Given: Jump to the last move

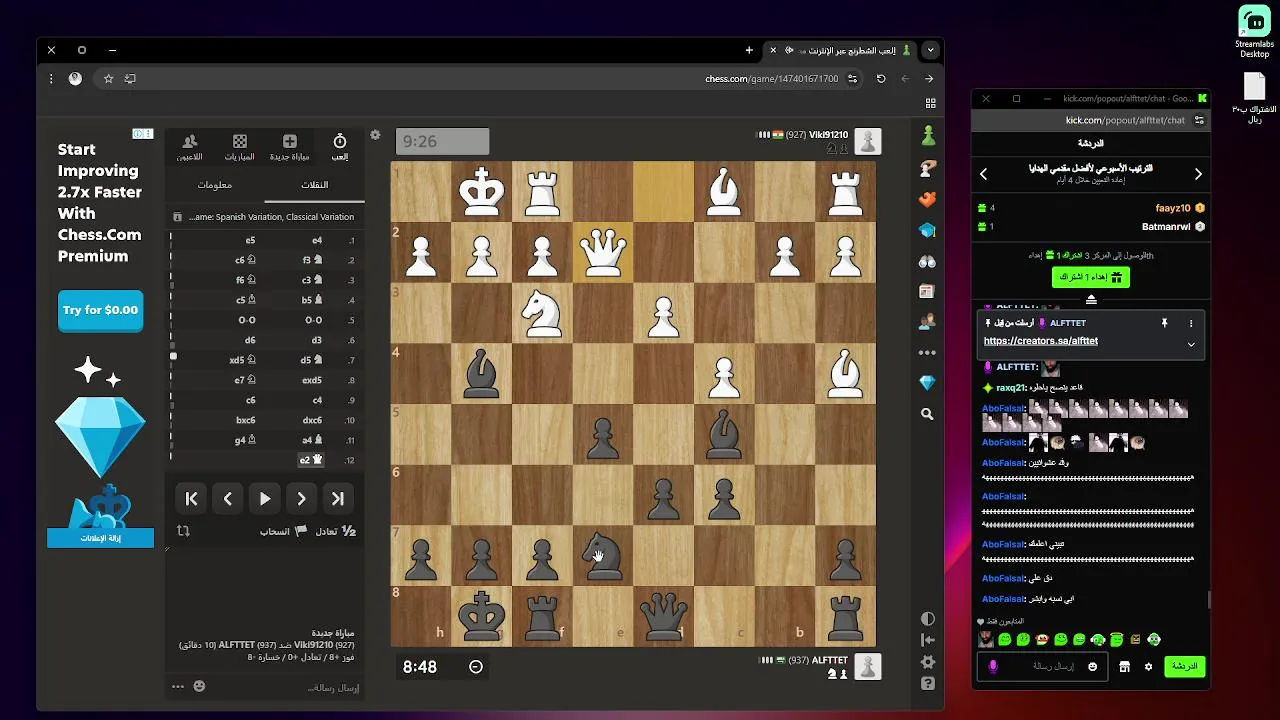Looking at the screenshot, I should coord(338,499).
